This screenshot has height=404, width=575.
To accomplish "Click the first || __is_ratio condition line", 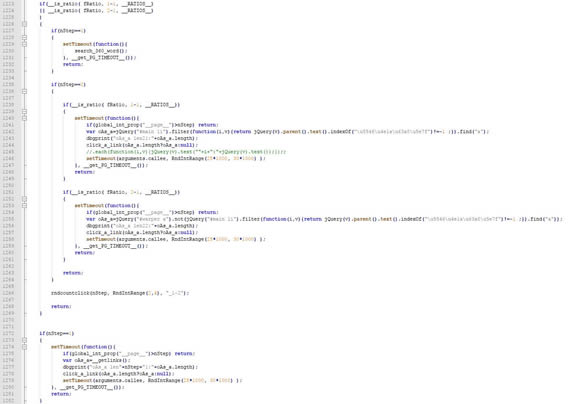I will (x=96, y=11).
